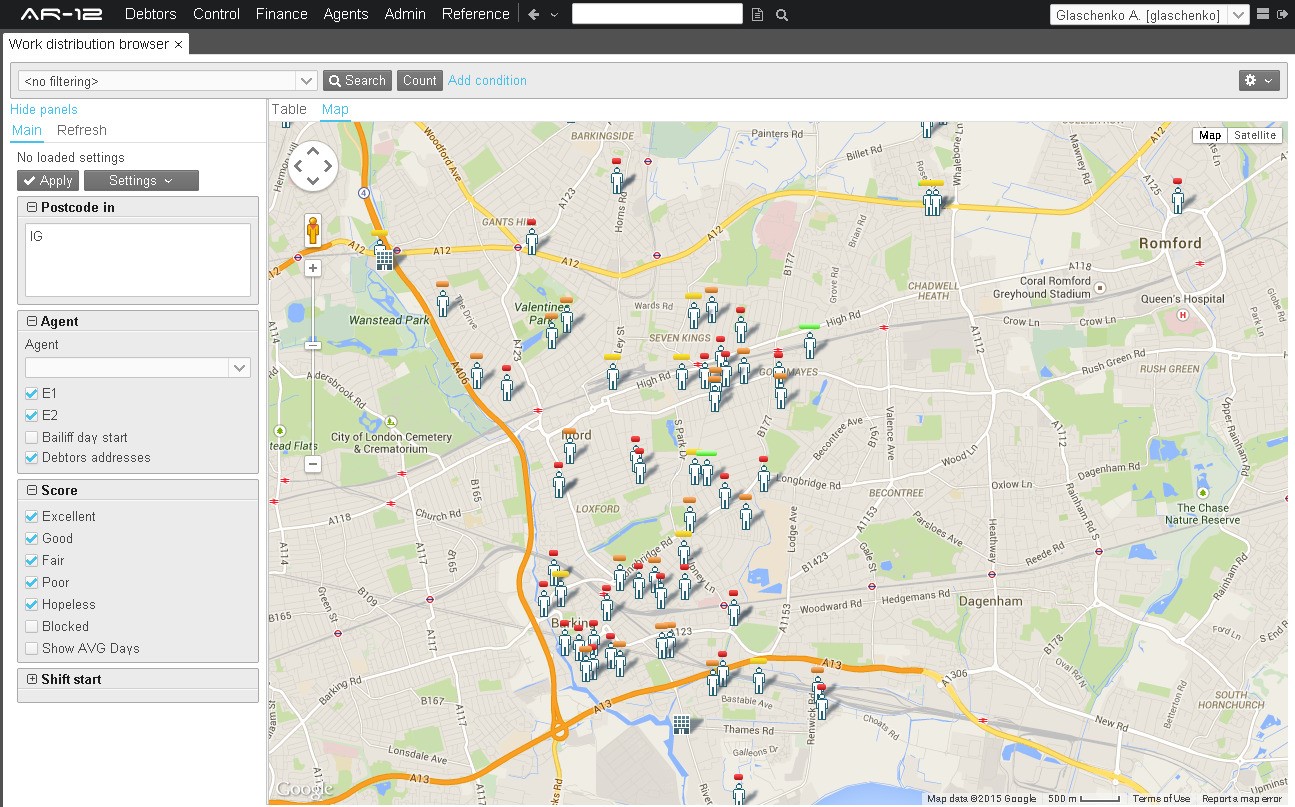Switch to the Table tab
This screenshot has height=807, width=1295.
tap(289, 110)
